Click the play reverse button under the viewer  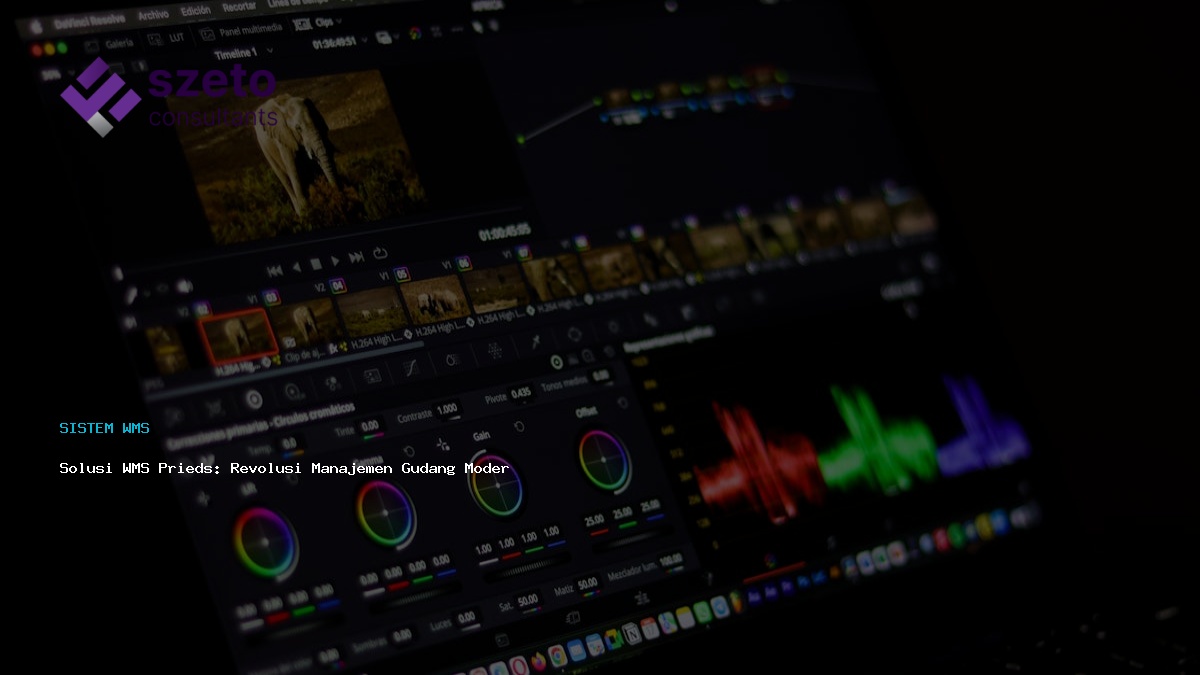point(296,266)
